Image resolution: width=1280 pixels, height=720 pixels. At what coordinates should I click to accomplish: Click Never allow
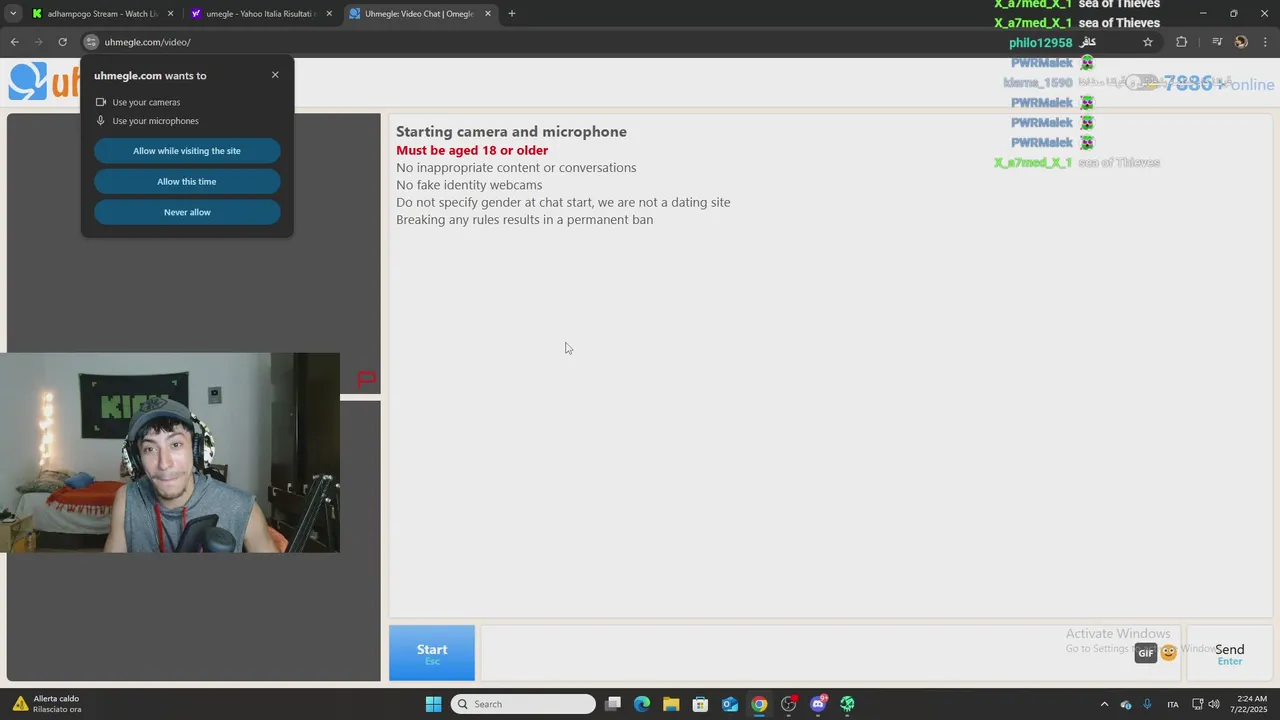click(187, 212)
